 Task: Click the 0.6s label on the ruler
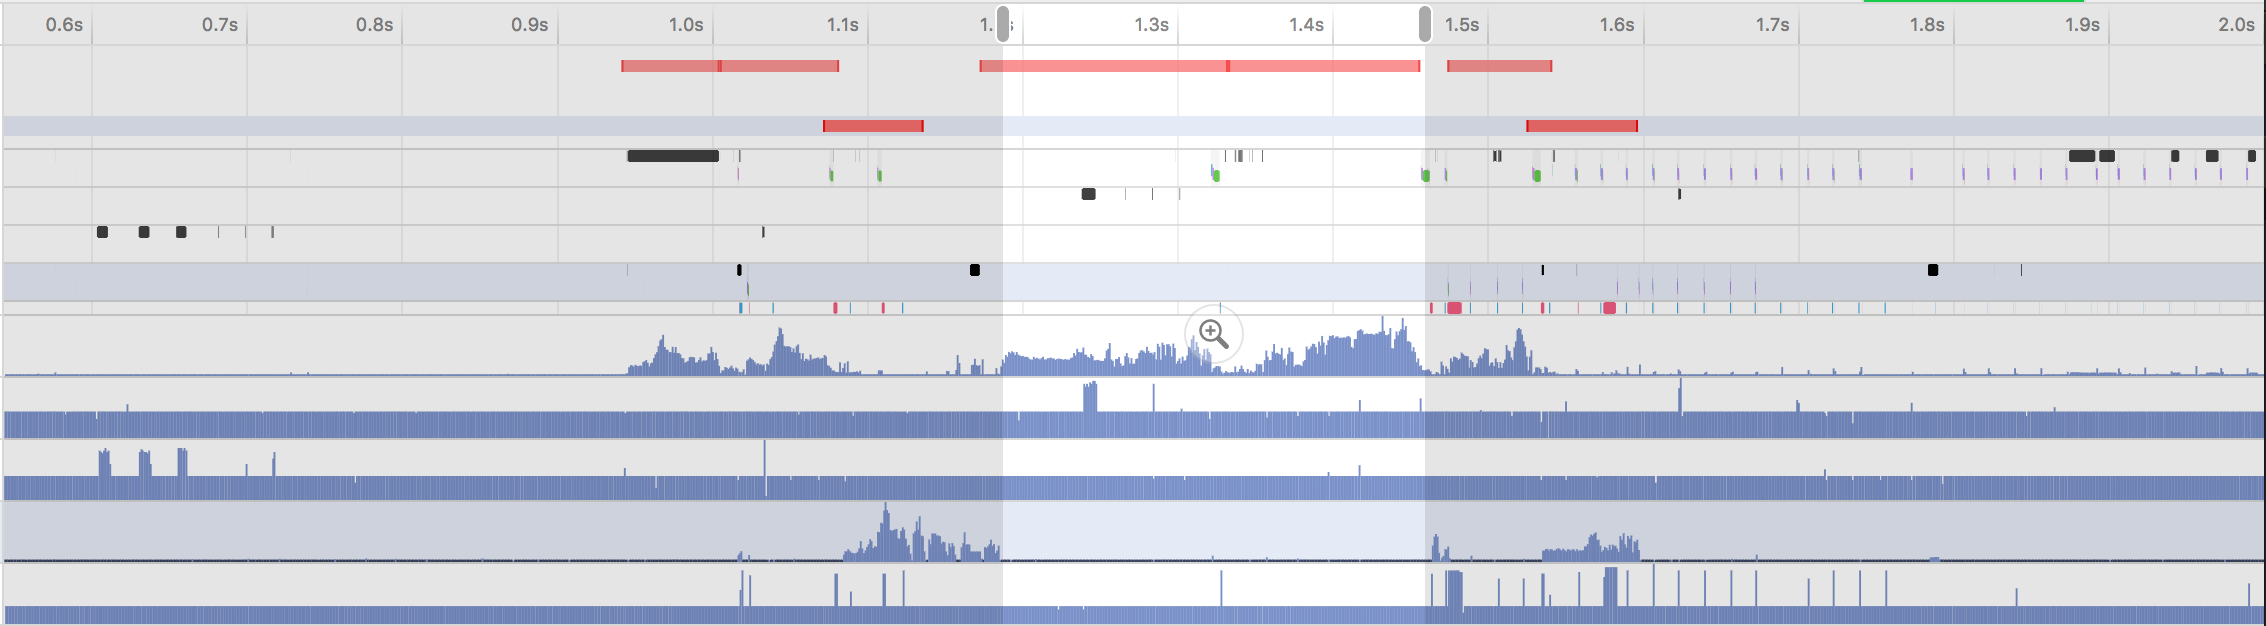pyautogui.click(x=64, y=24)
